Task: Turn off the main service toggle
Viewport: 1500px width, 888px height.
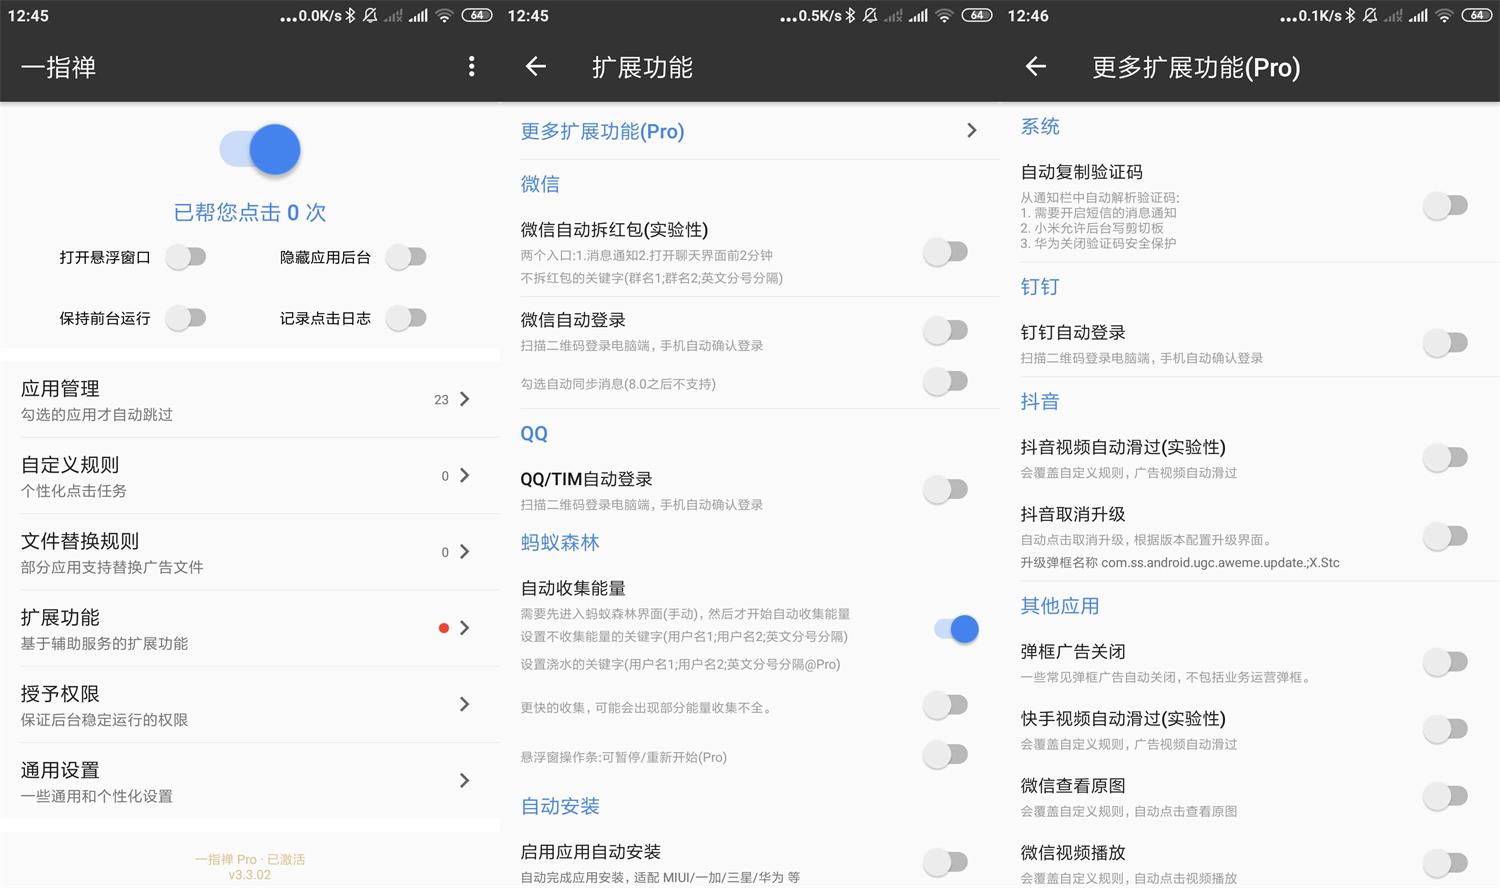Action: click(x=259, y=149)
